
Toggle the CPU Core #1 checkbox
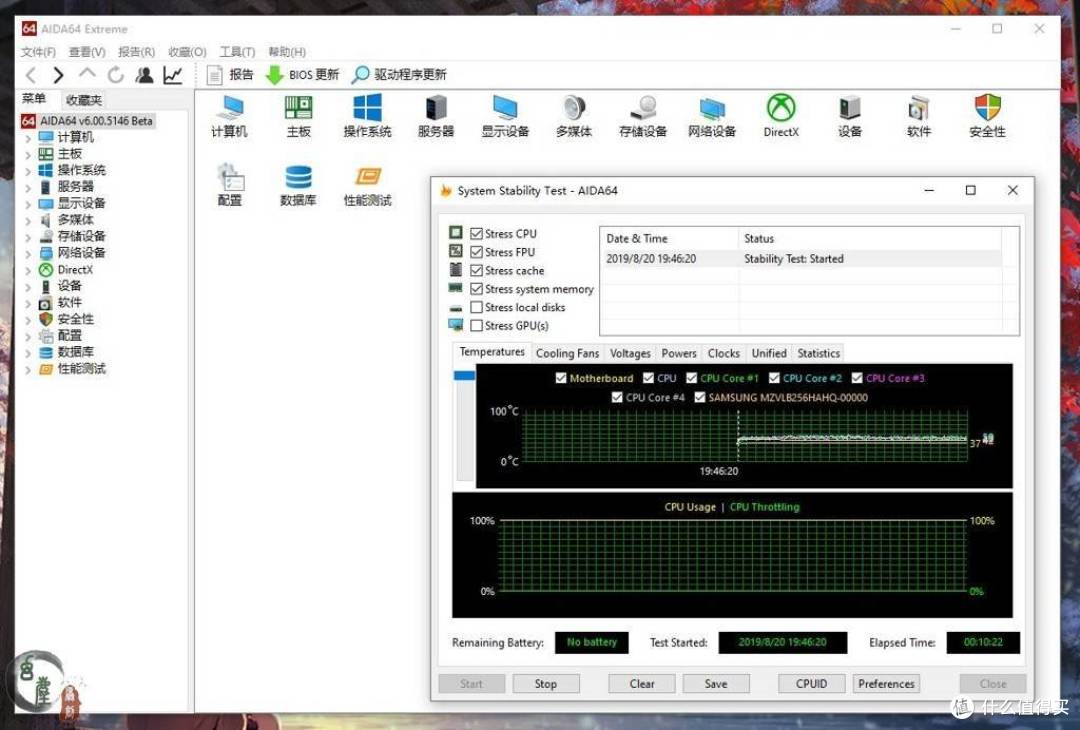click(692, 378)
